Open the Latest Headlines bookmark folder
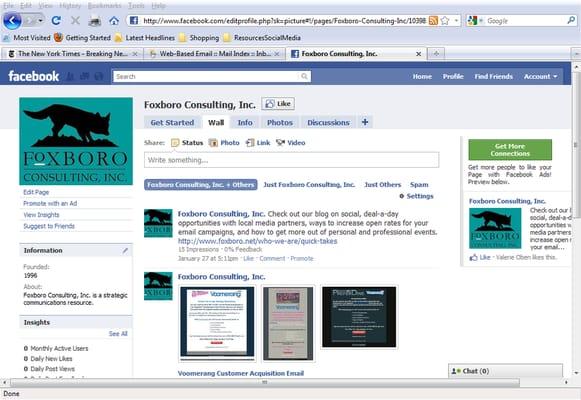This screenshot has height=400, width=581. tap(145, 38)
